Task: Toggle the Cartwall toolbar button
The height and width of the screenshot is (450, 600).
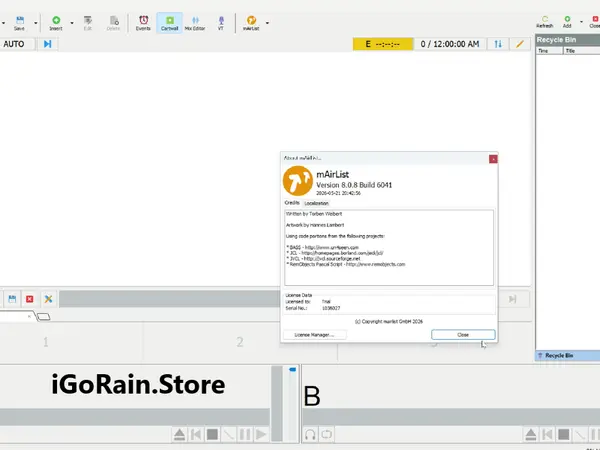Action: 170,23
